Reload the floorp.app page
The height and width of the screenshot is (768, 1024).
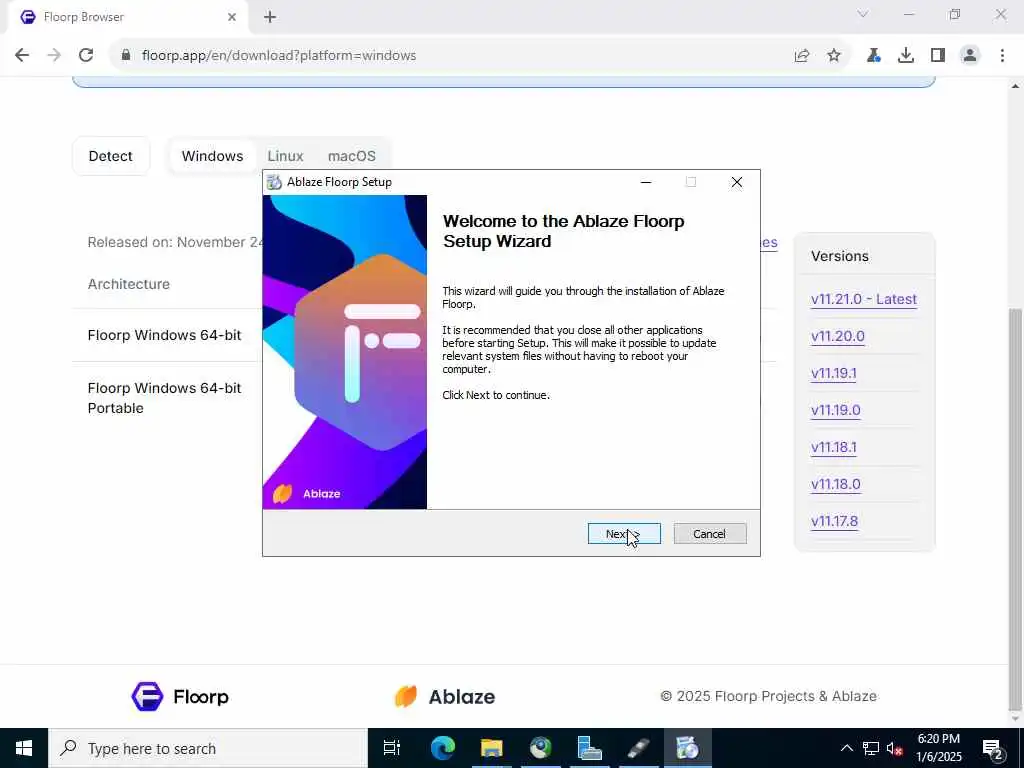[x=86, y=56]
